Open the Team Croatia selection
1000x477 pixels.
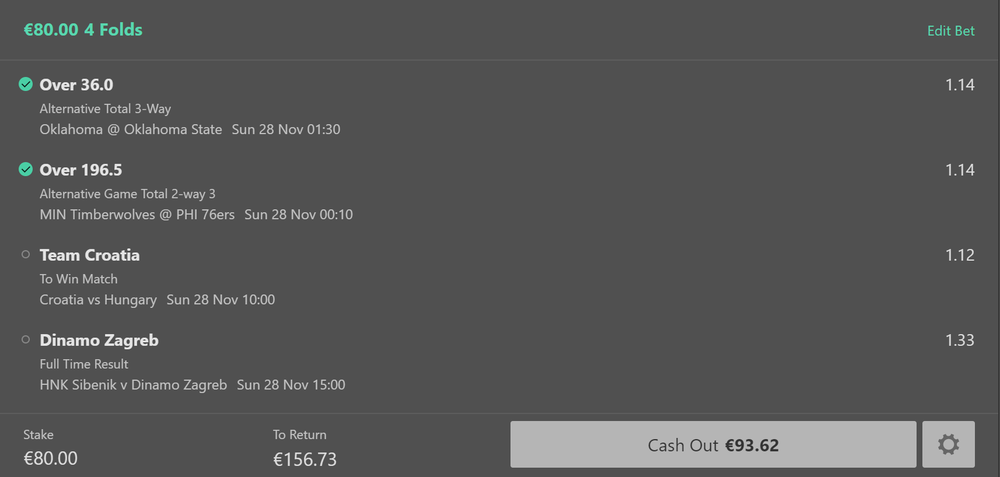pyautogui.click(x=90, y=255)
